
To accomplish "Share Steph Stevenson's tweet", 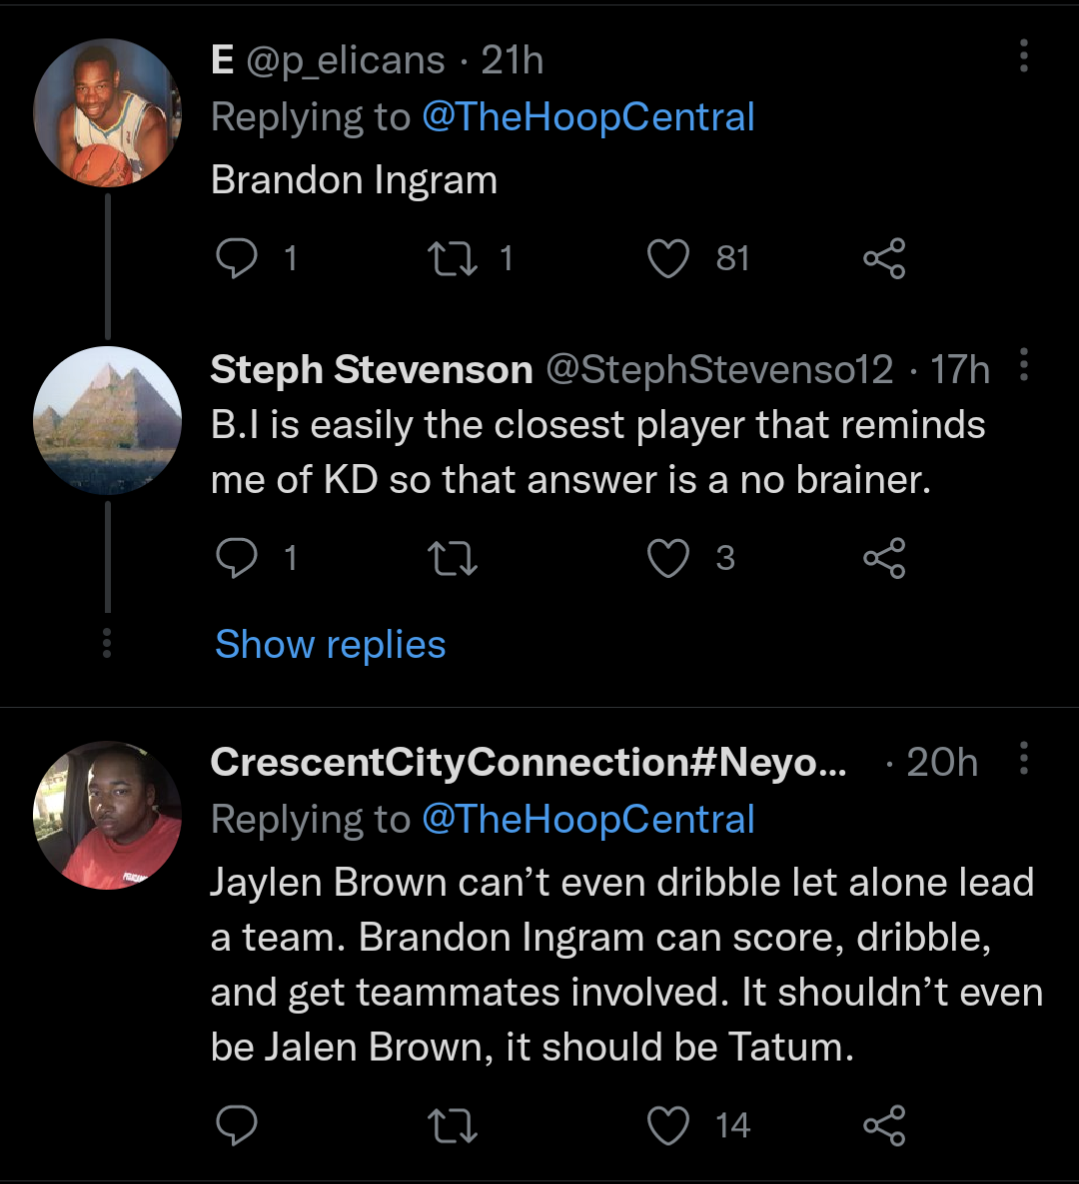I will tap(884, 557).
